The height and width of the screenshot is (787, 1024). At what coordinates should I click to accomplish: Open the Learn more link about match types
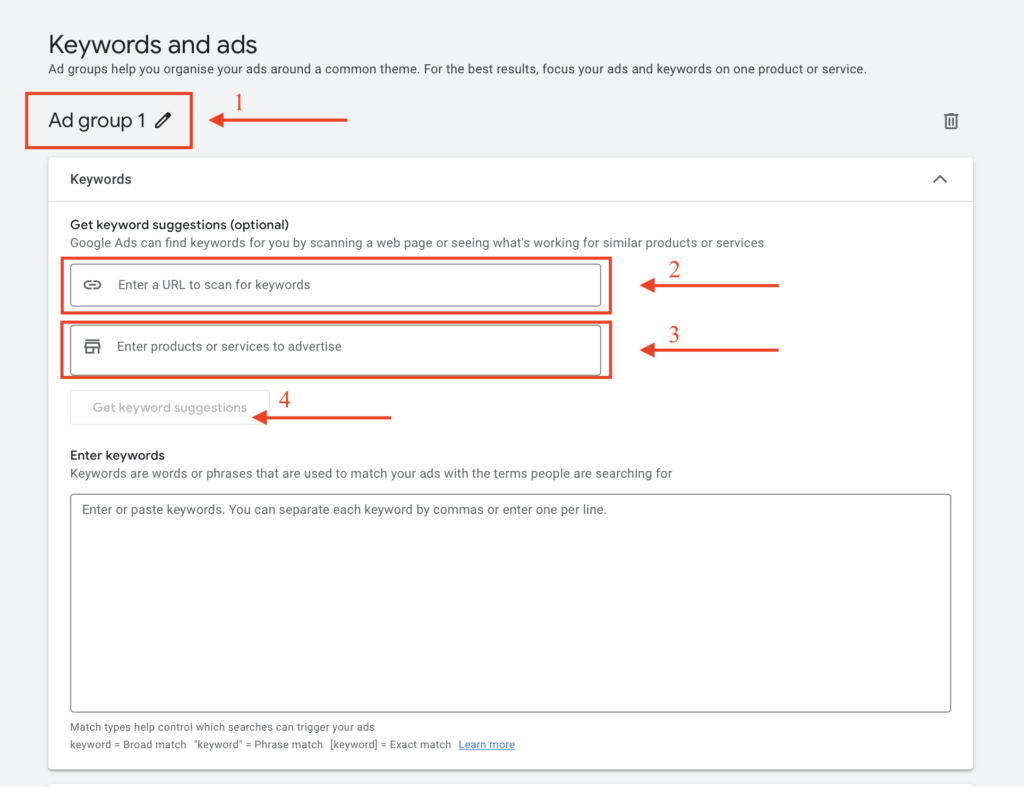point(486,745)
